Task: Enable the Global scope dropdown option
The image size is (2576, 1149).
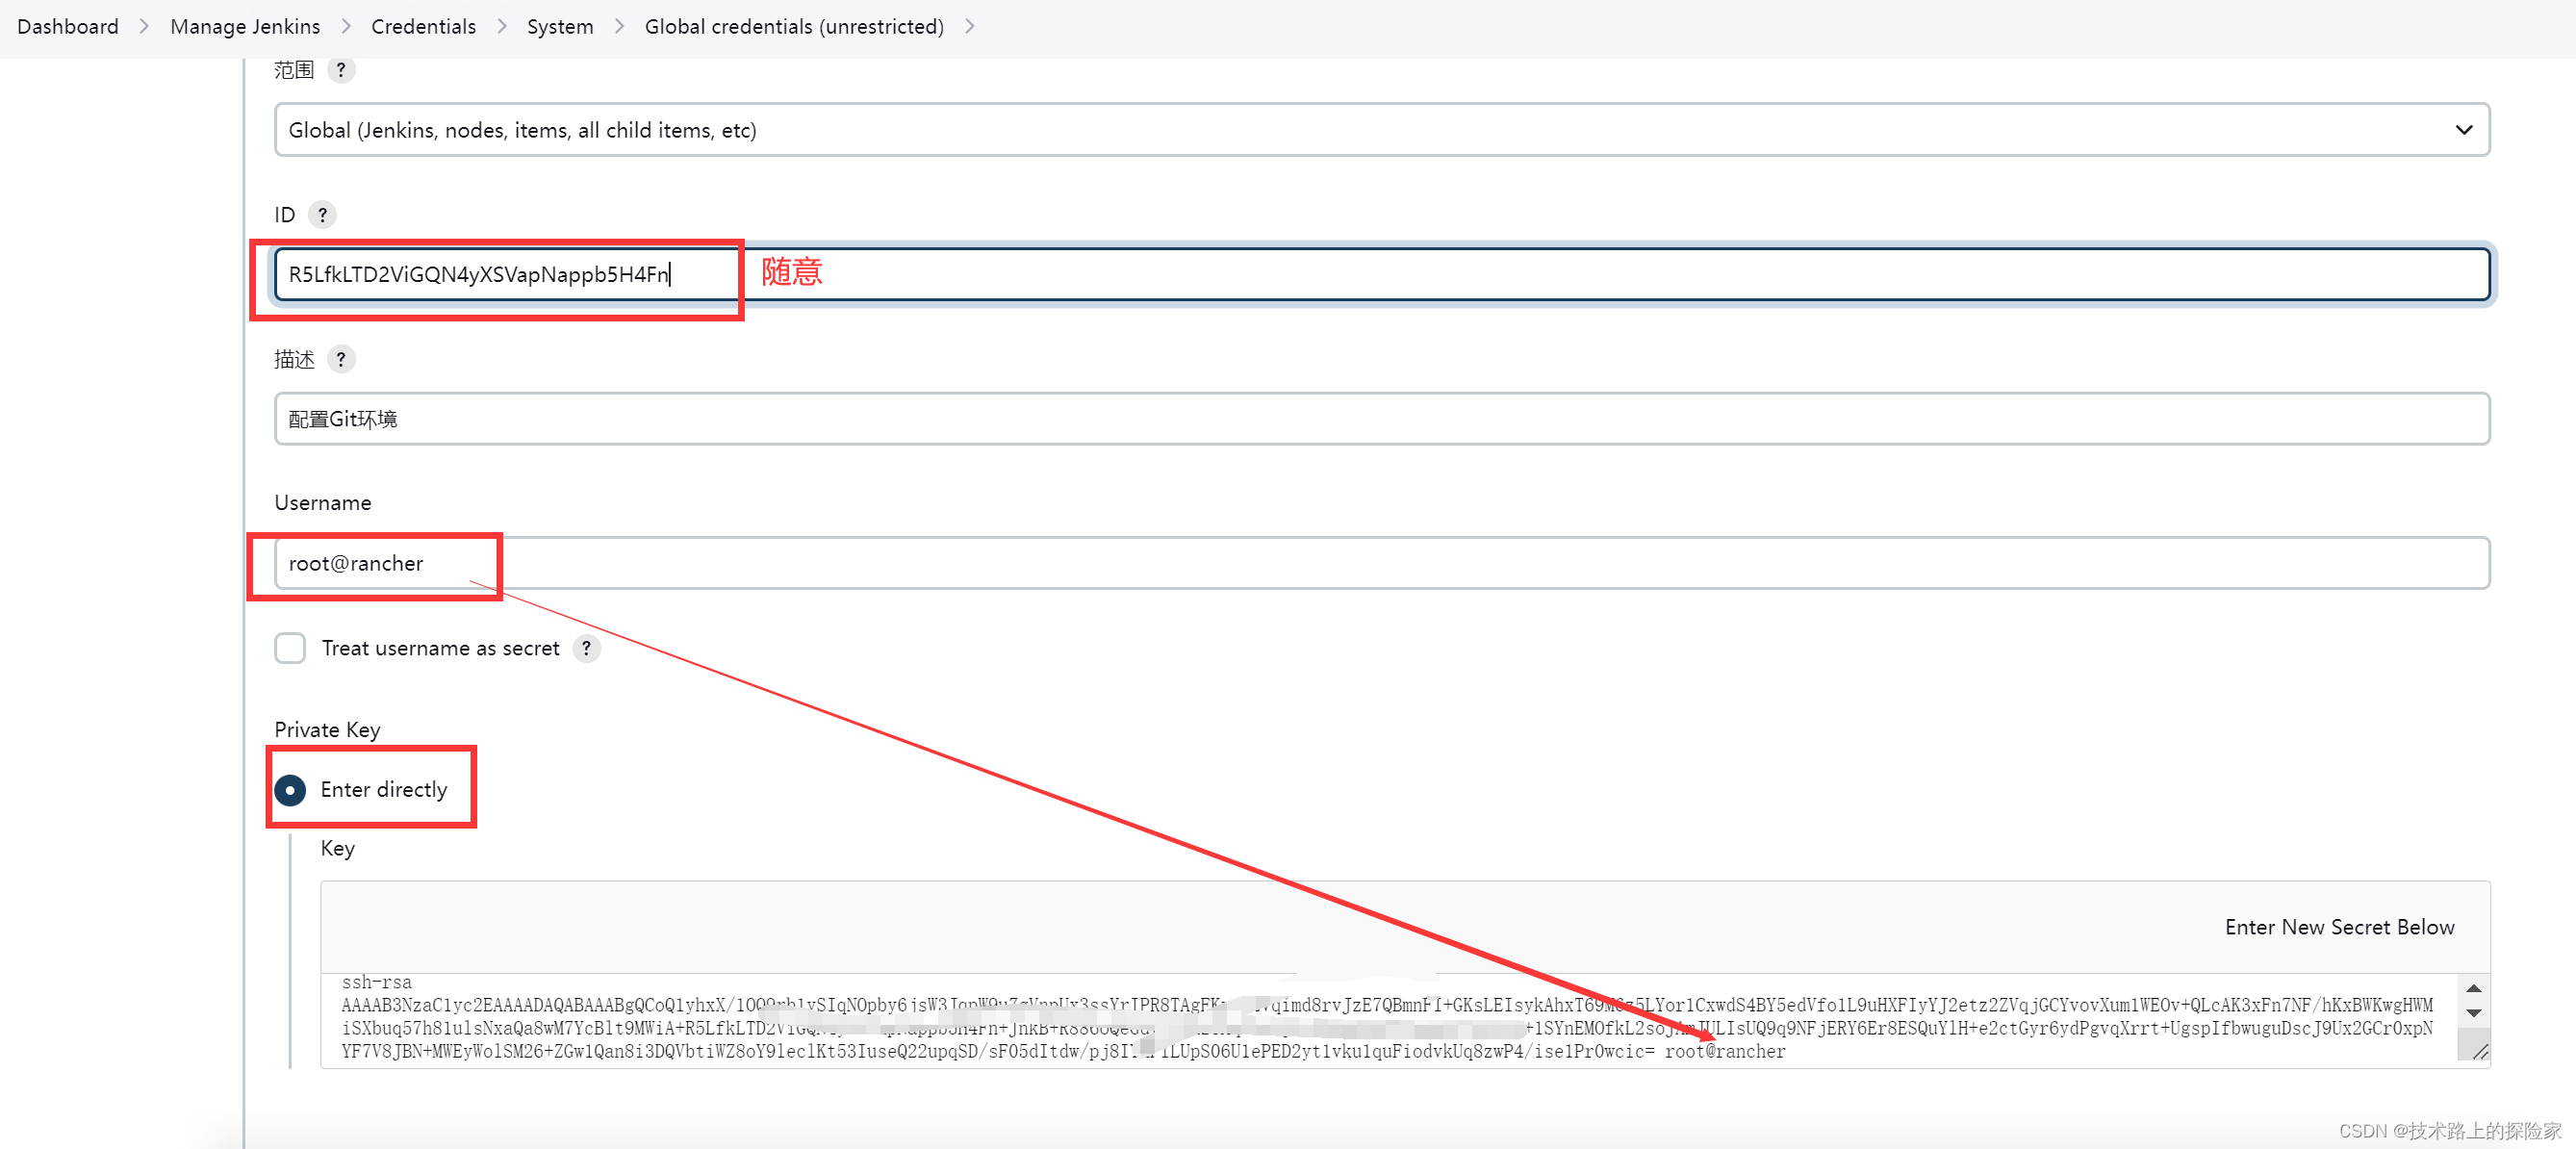Action: tap(1378, 130)
